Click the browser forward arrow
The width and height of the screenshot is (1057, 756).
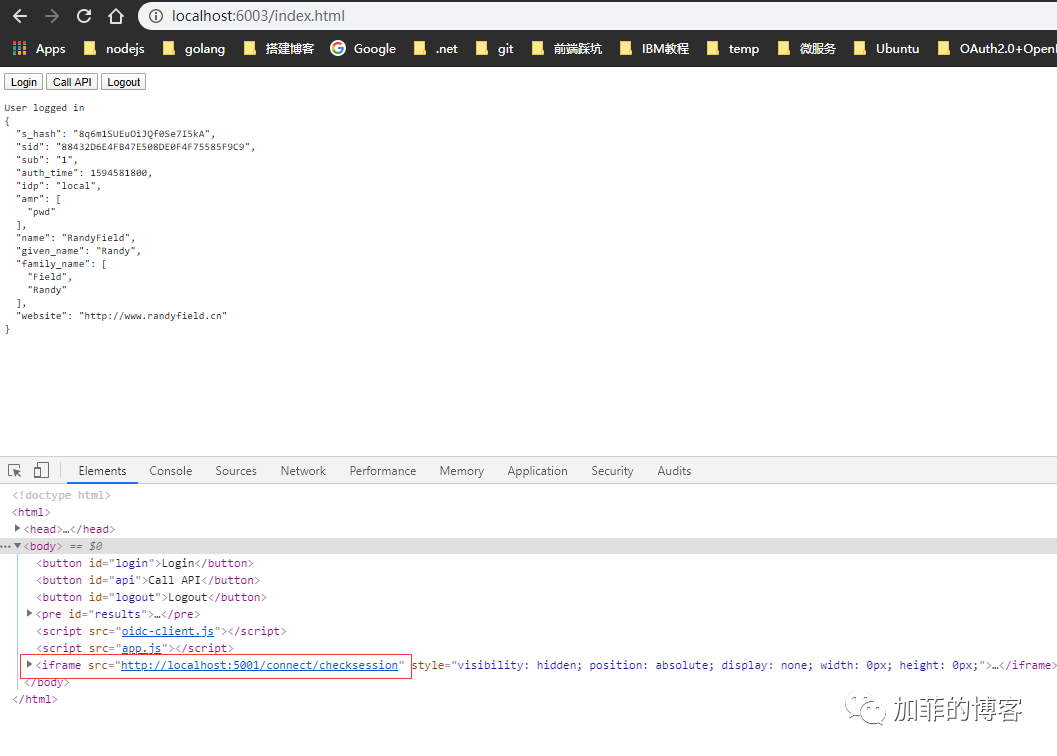tap(52, 16)
